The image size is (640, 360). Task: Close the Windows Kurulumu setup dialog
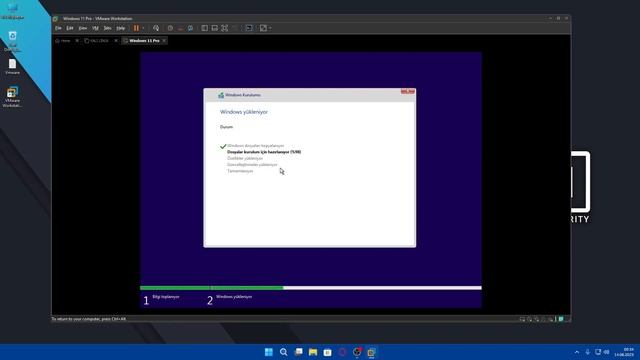pos(408,91)
